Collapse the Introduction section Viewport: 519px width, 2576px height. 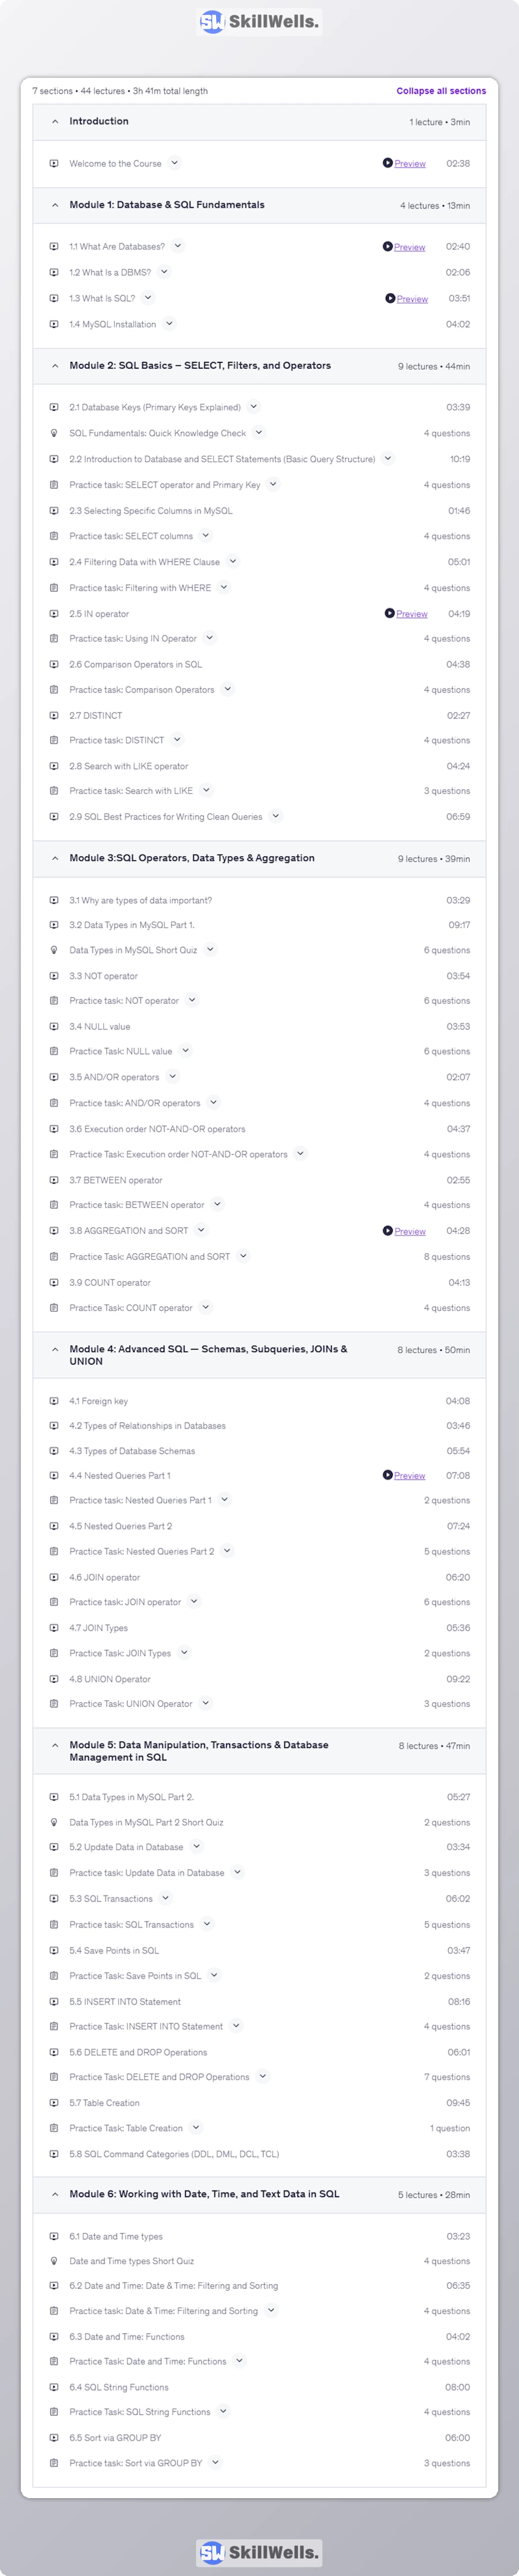(x=55, y=122)
